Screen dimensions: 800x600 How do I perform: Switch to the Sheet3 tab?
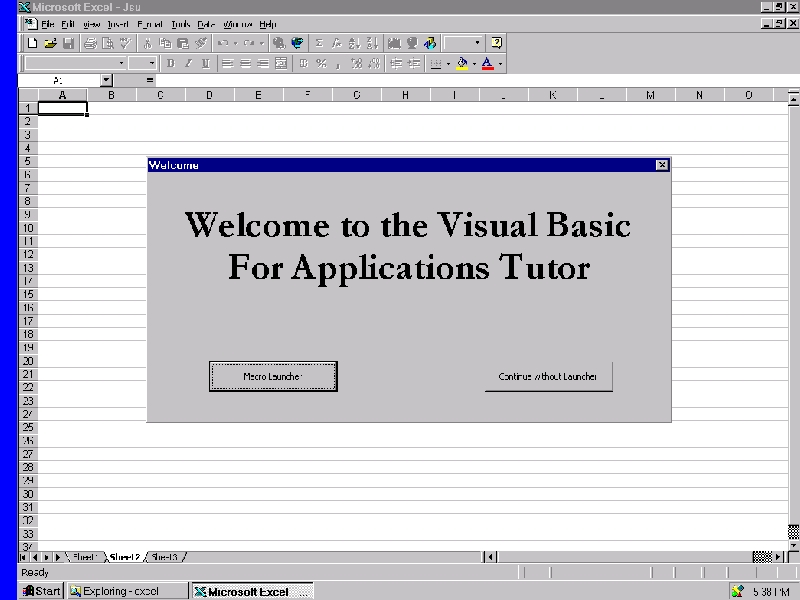165,557
